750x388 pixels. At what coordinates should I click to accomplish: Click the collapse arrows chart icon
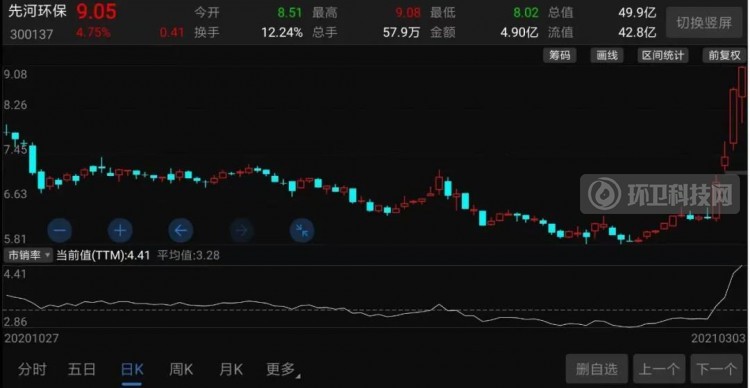pos(302,231)
